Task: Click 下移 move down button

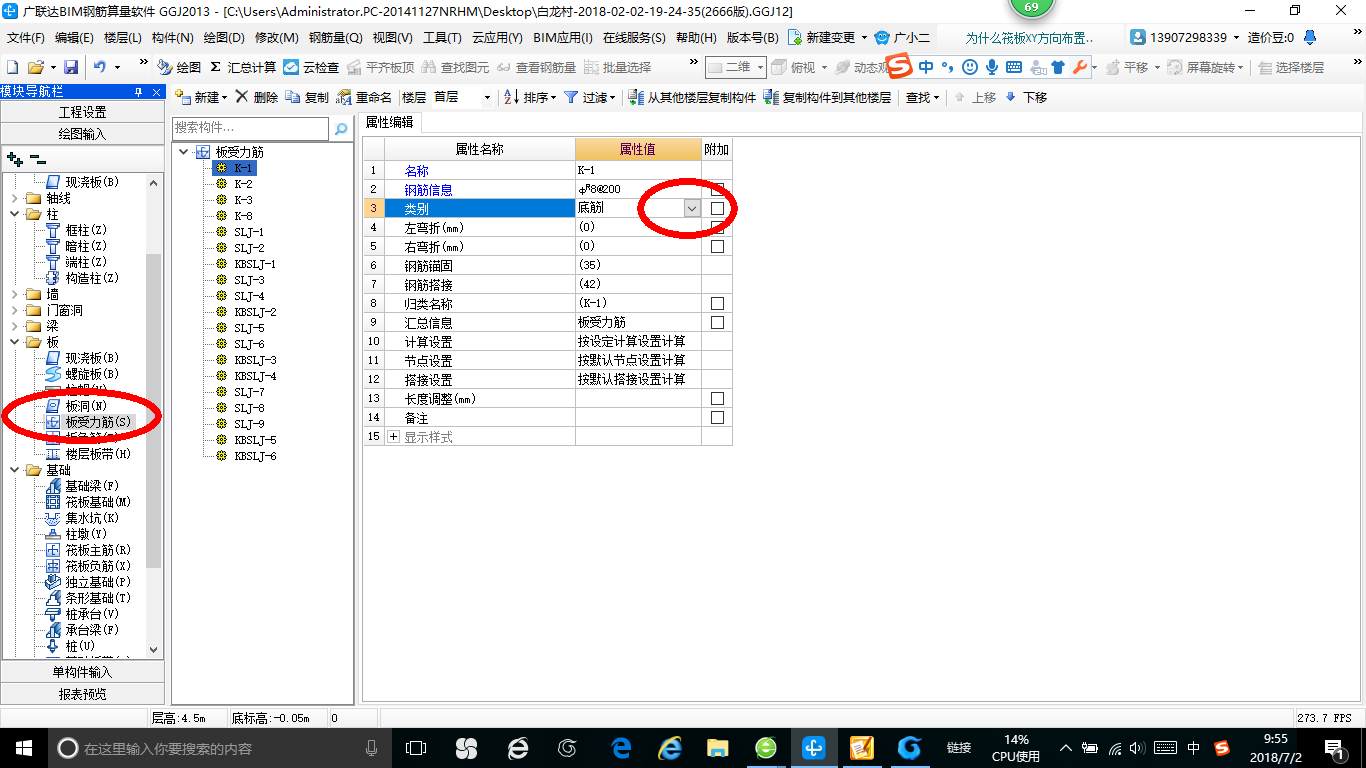Action: (x=1026, y=97)
